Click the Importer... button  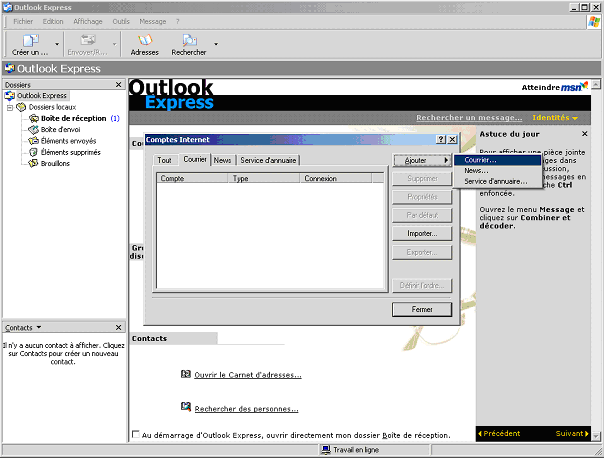point(422,234)
